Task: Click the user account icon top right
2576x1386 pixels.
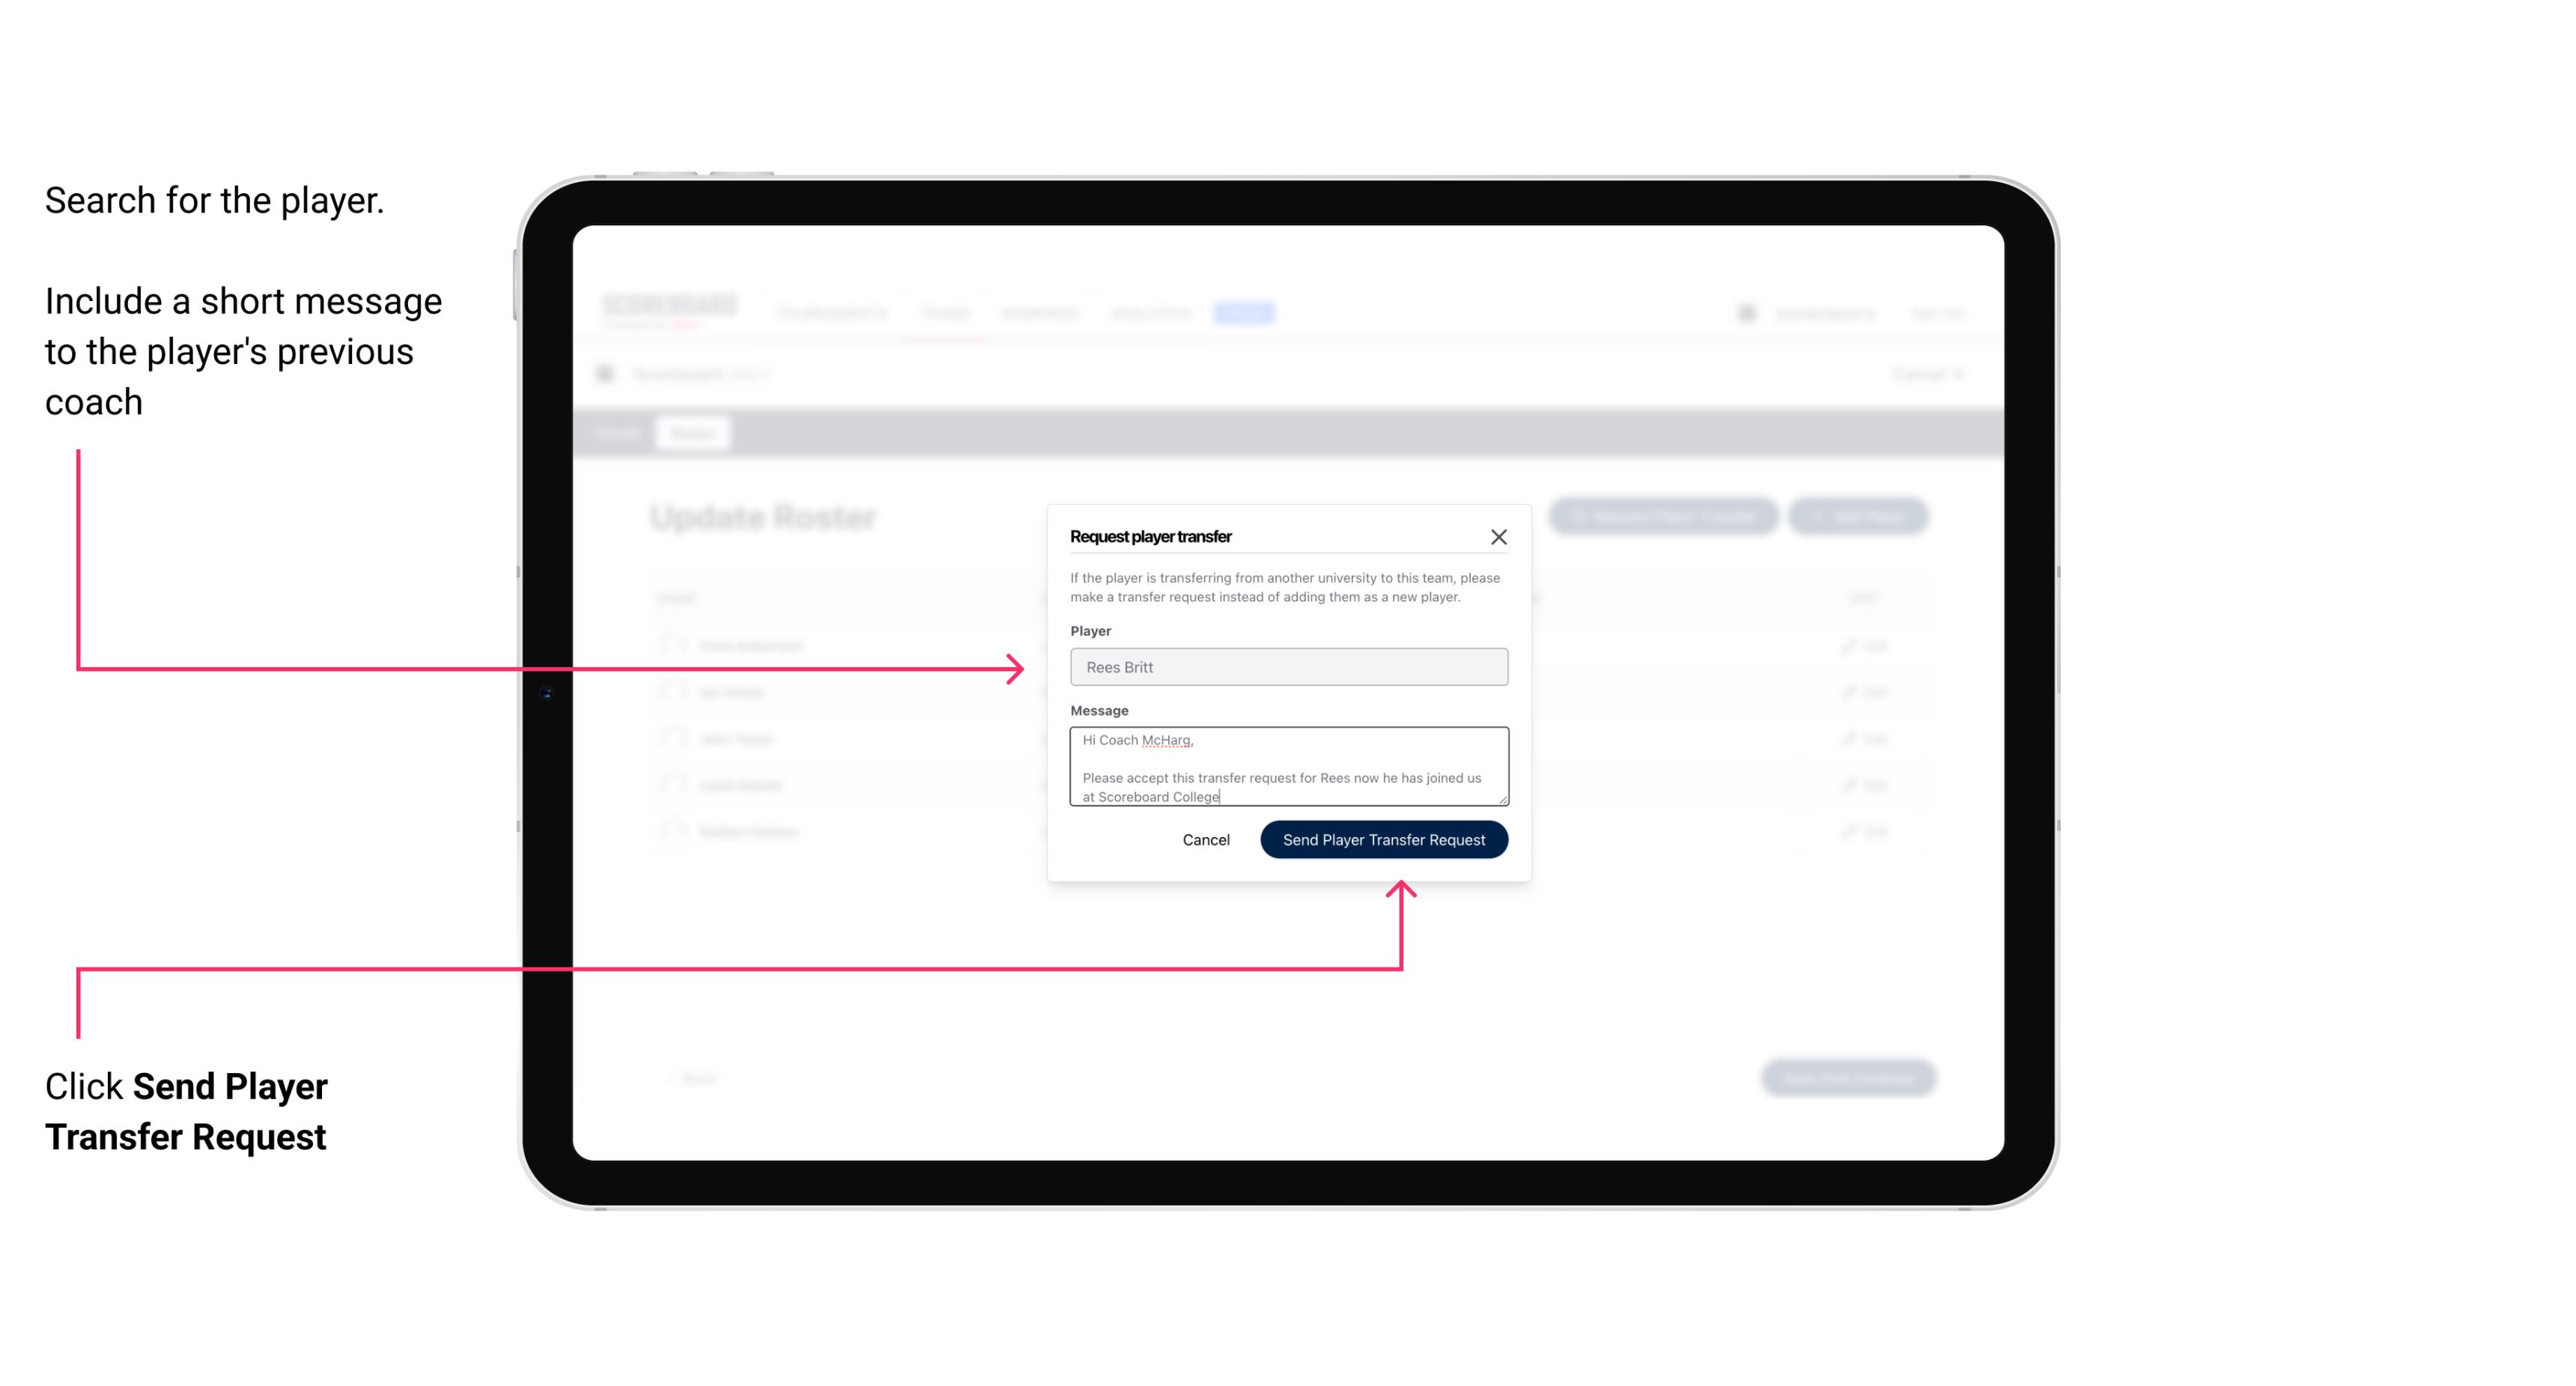Action: 1743,312
